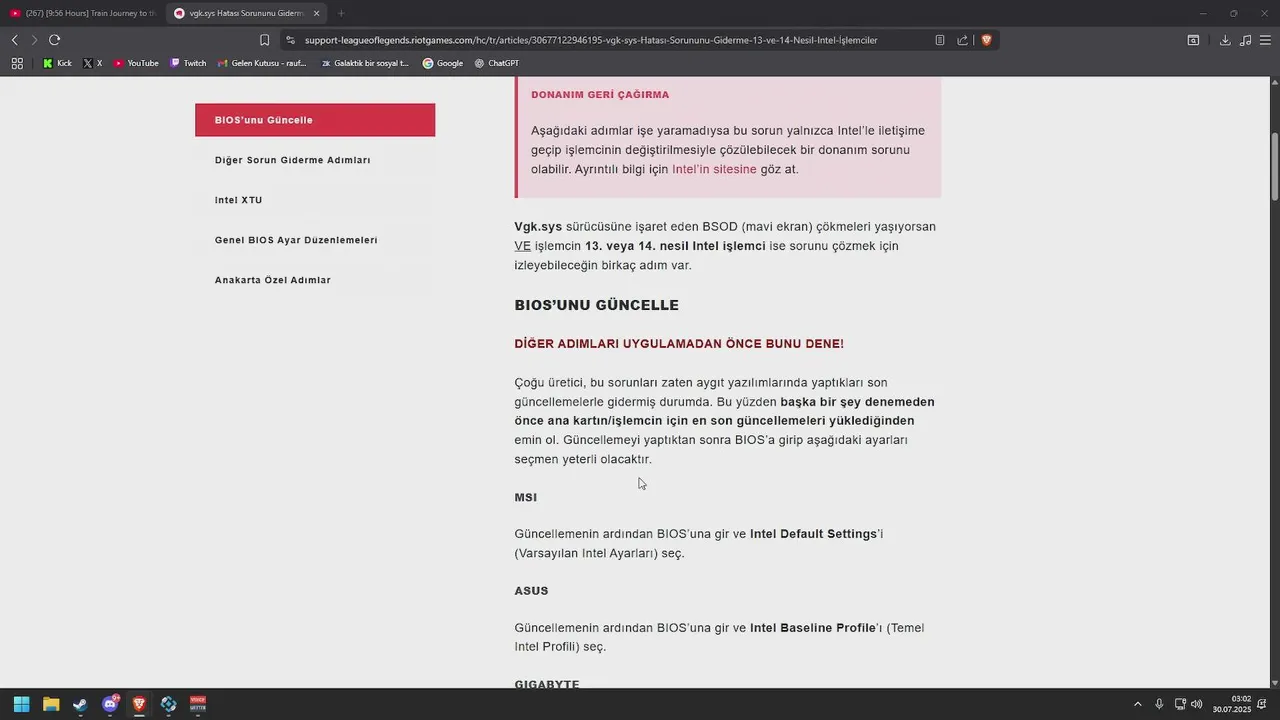
Task: Click the MSI subheading
Action: pos(526,497)
